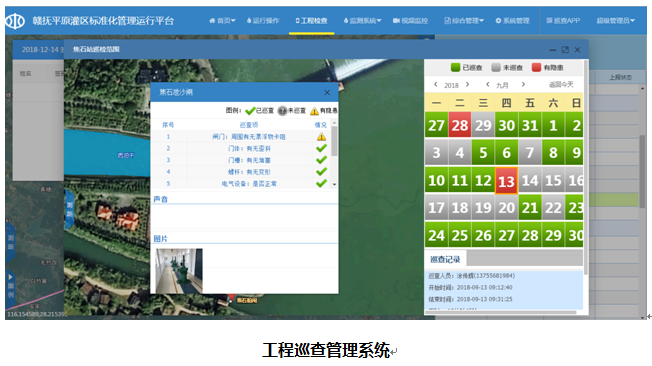Open the 首页 home menu

222,20
